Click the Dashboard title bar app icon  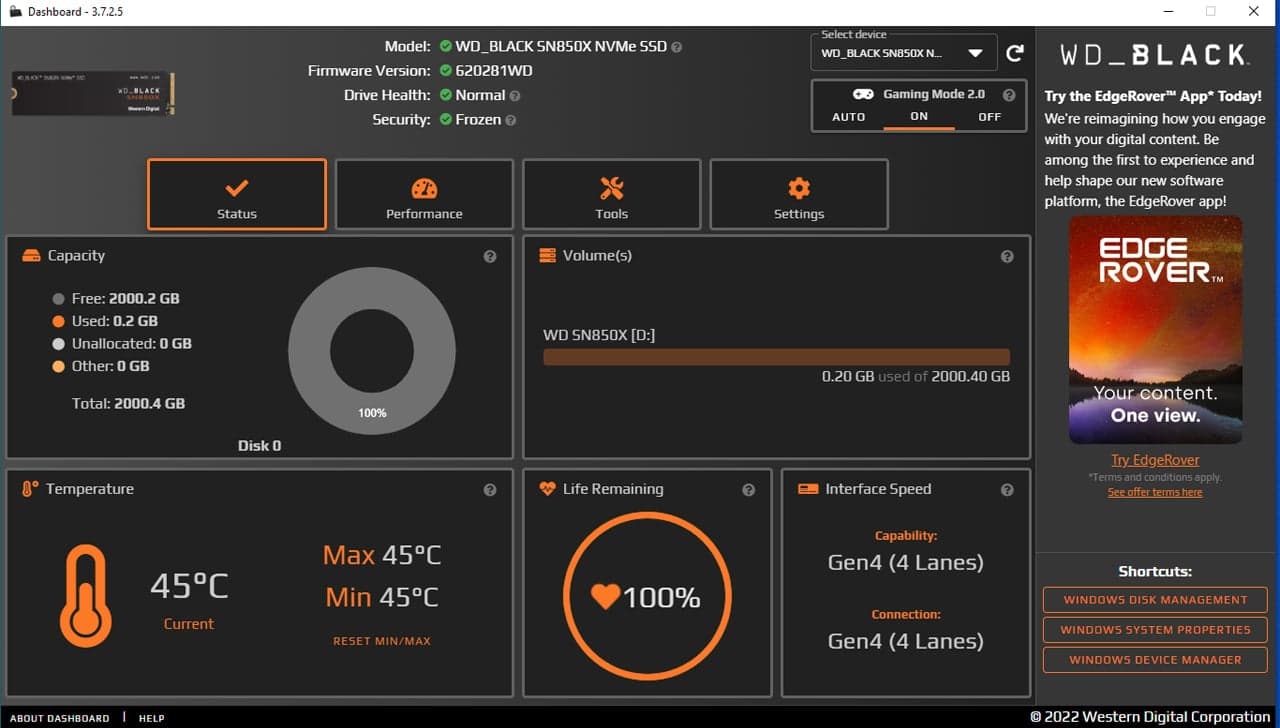point(15,12)
